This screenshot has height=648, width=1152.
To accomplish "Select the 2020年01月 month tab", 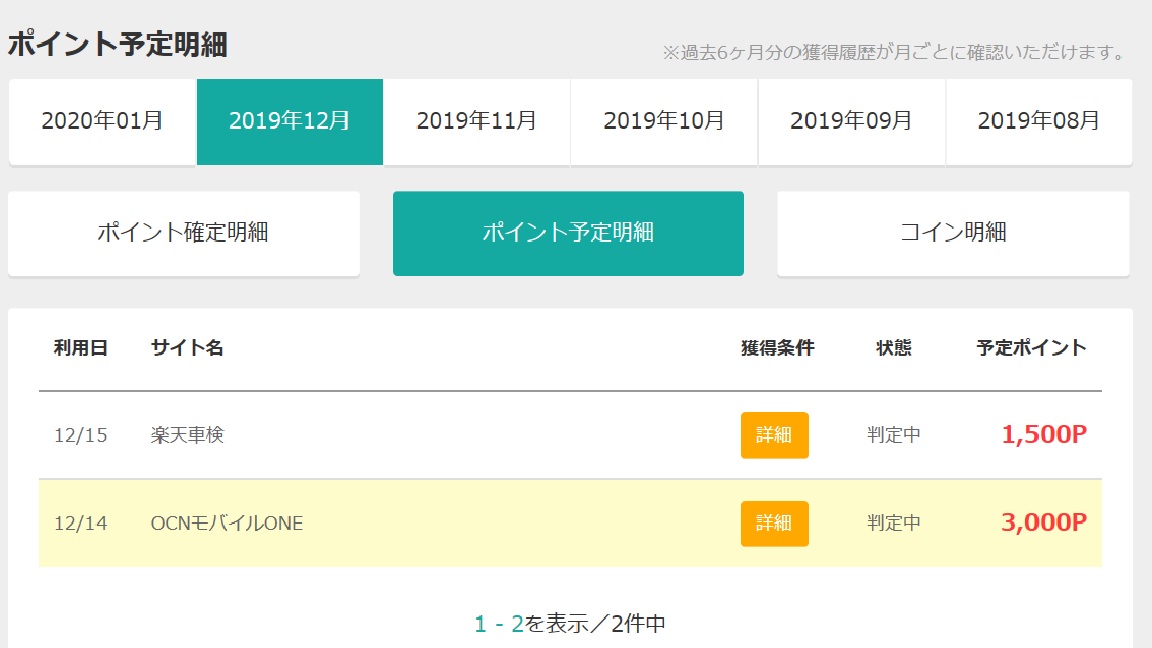I will coord(102,122).
